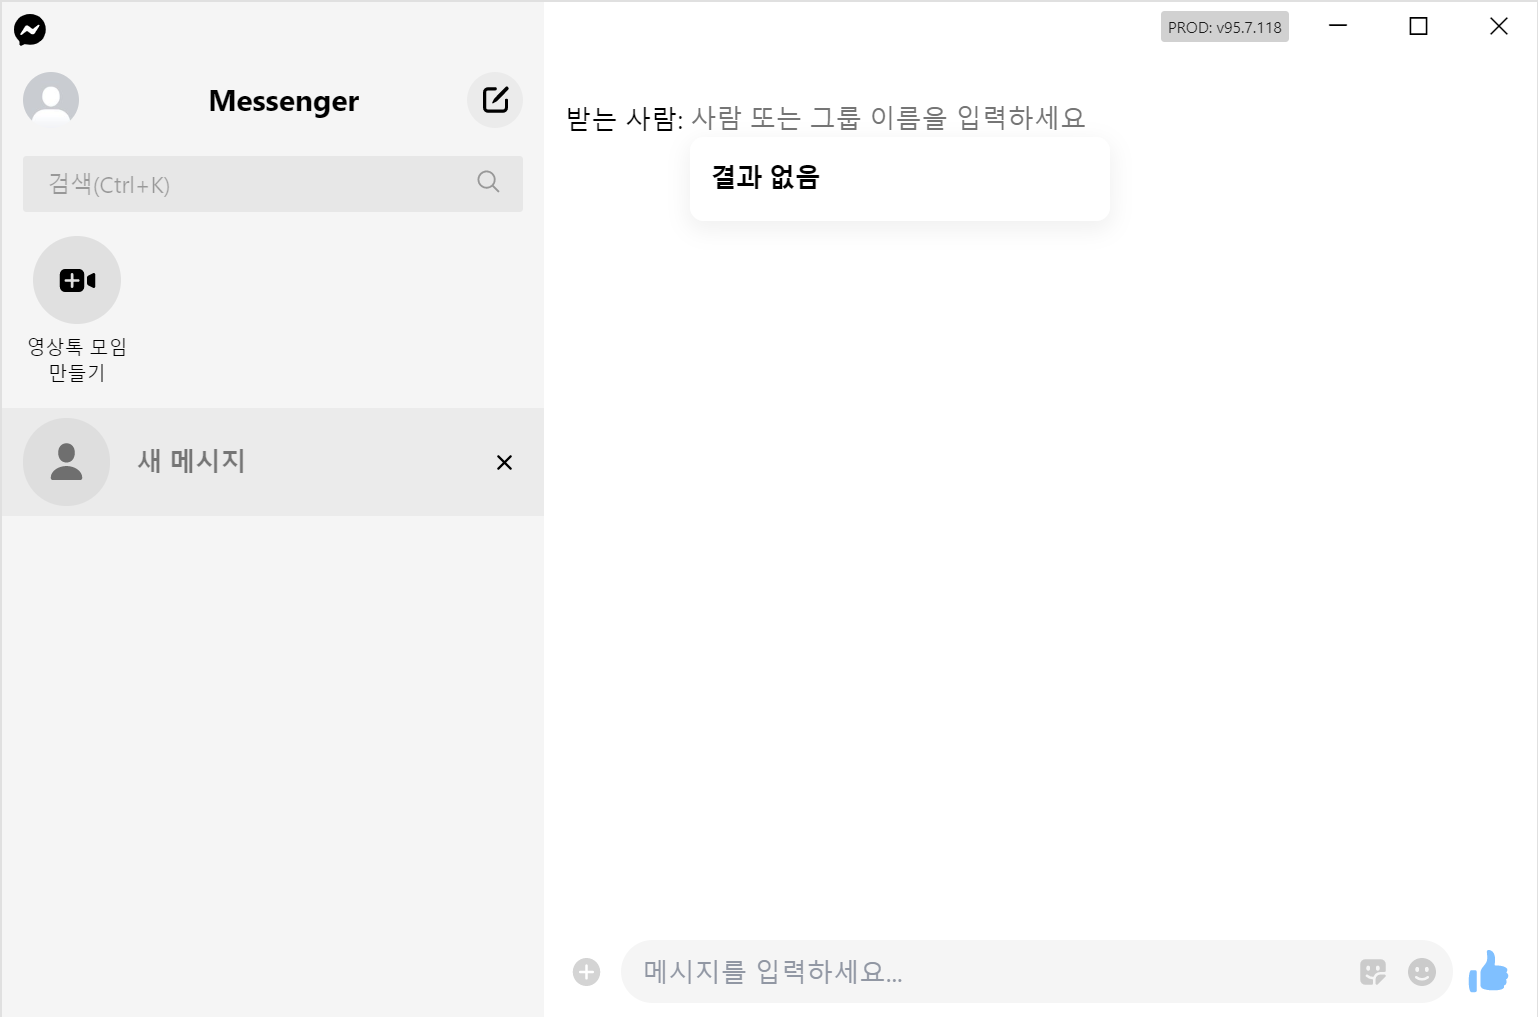Close the 새 메시지 draft with the X
The width and height of the screenshot is (1538, 1017).
pos(504,462)
